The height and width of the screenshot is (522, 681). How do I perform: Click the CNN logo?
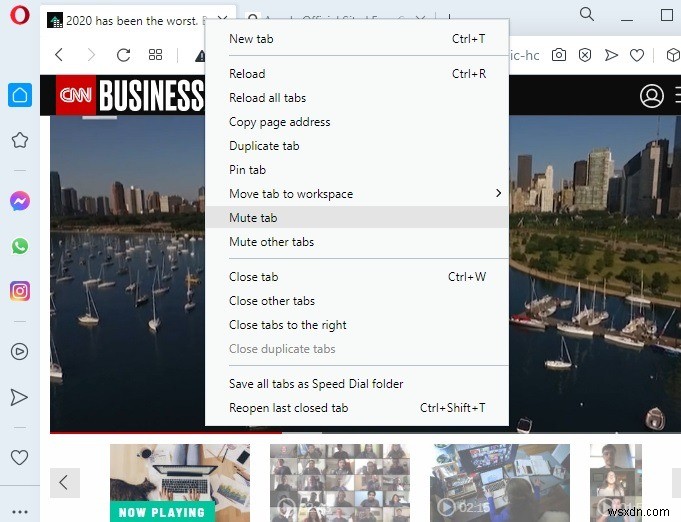[x=76, y=95]
